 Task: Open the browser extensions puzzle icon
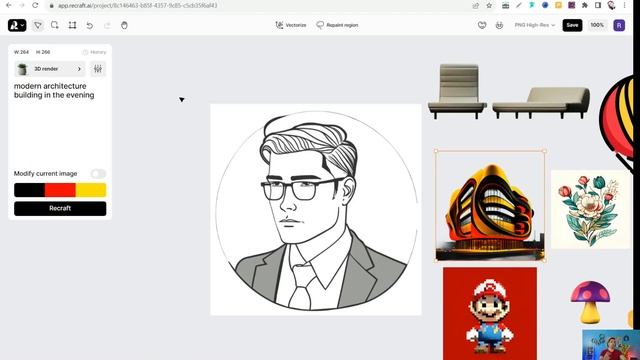585,5
